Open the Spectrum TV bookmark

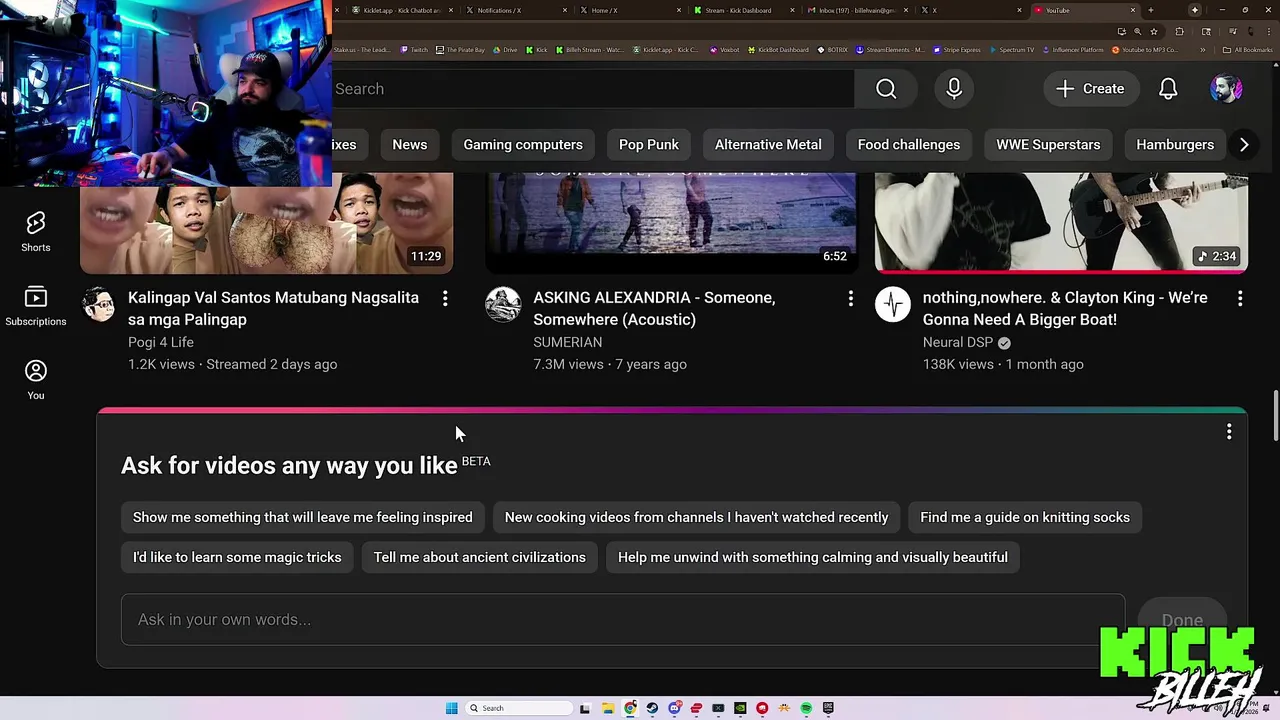coord(1011,50)
